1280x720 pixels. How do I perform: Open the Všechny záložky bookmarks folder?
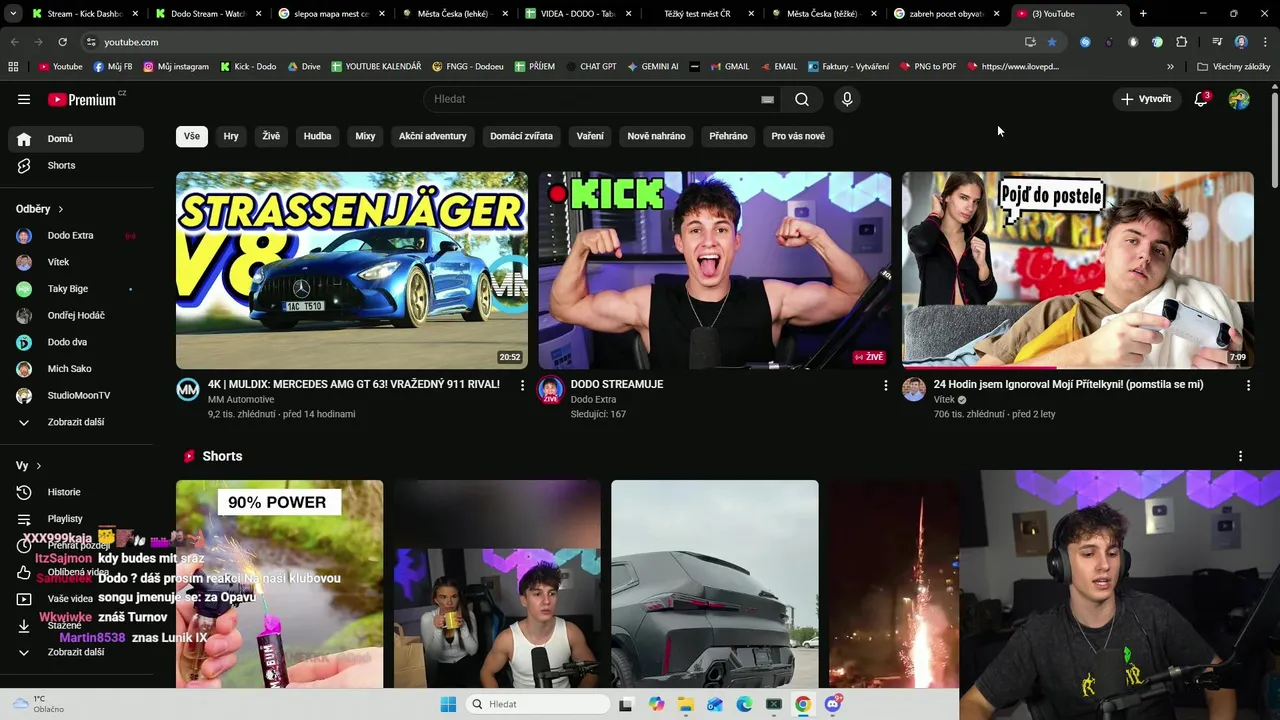click(x=1233, y=67)
